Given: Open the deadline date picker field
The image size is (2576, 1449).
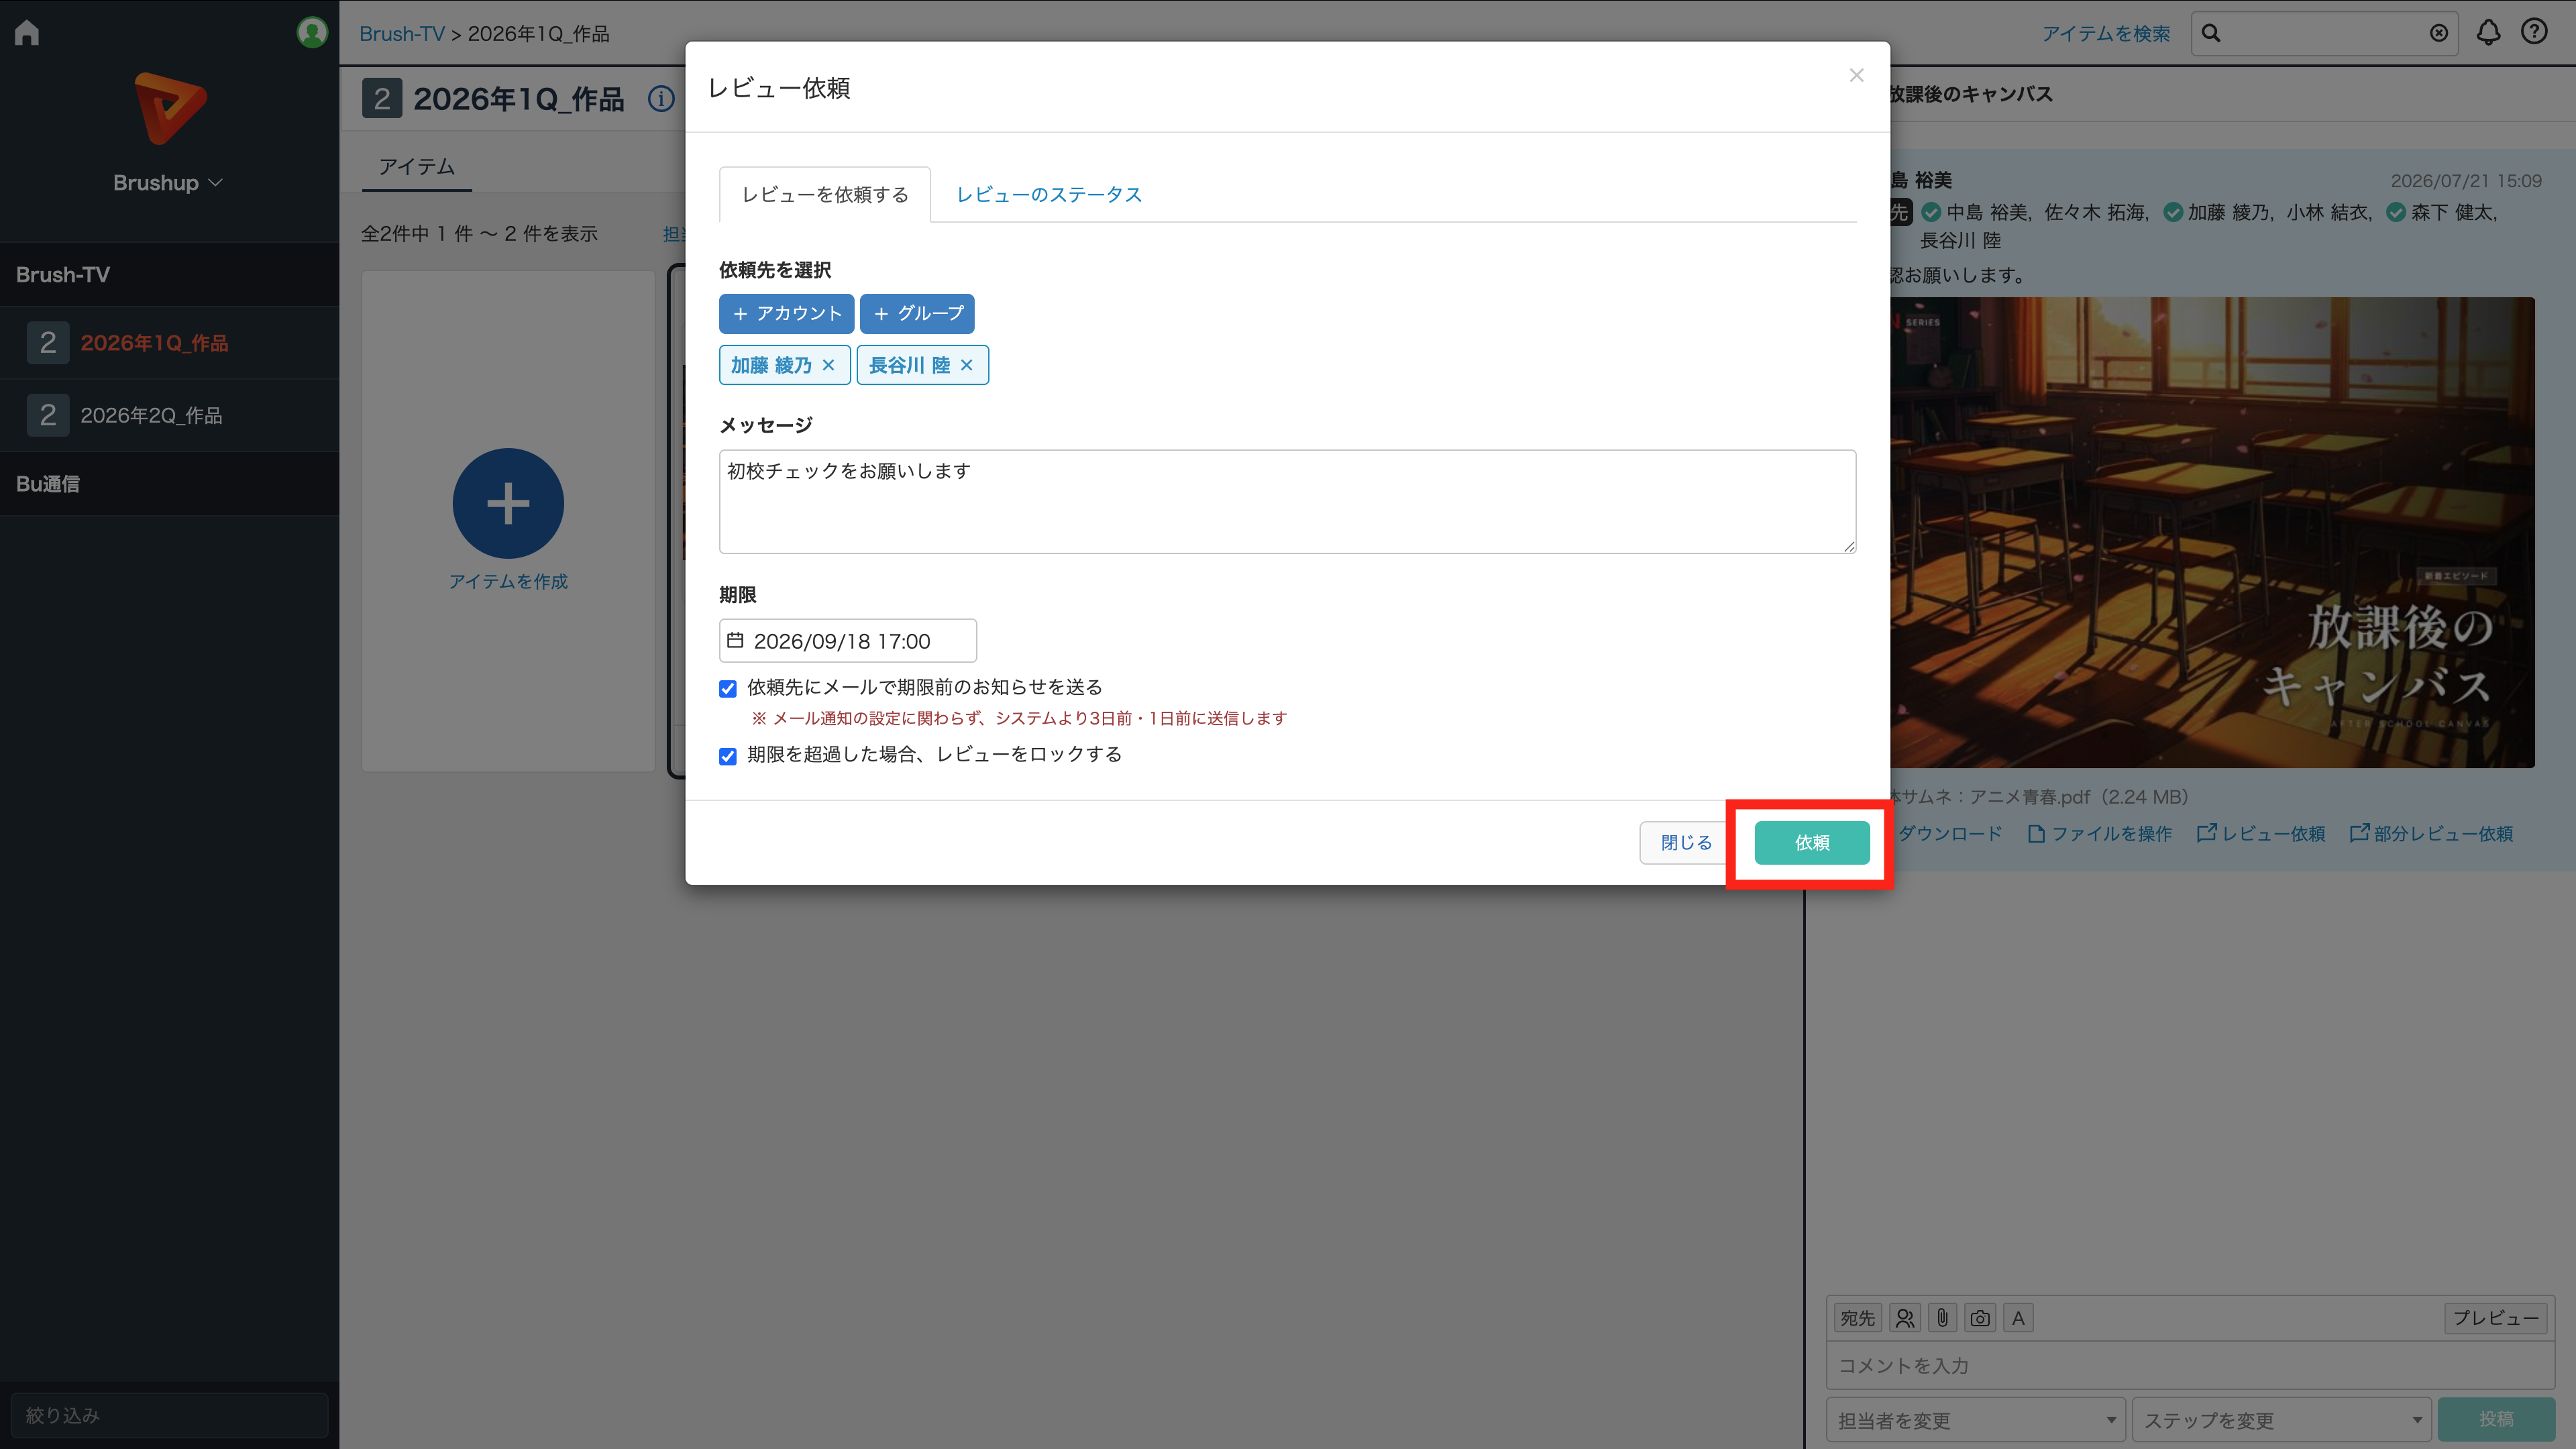Looking at the screenshot, I should coord(847,641).
